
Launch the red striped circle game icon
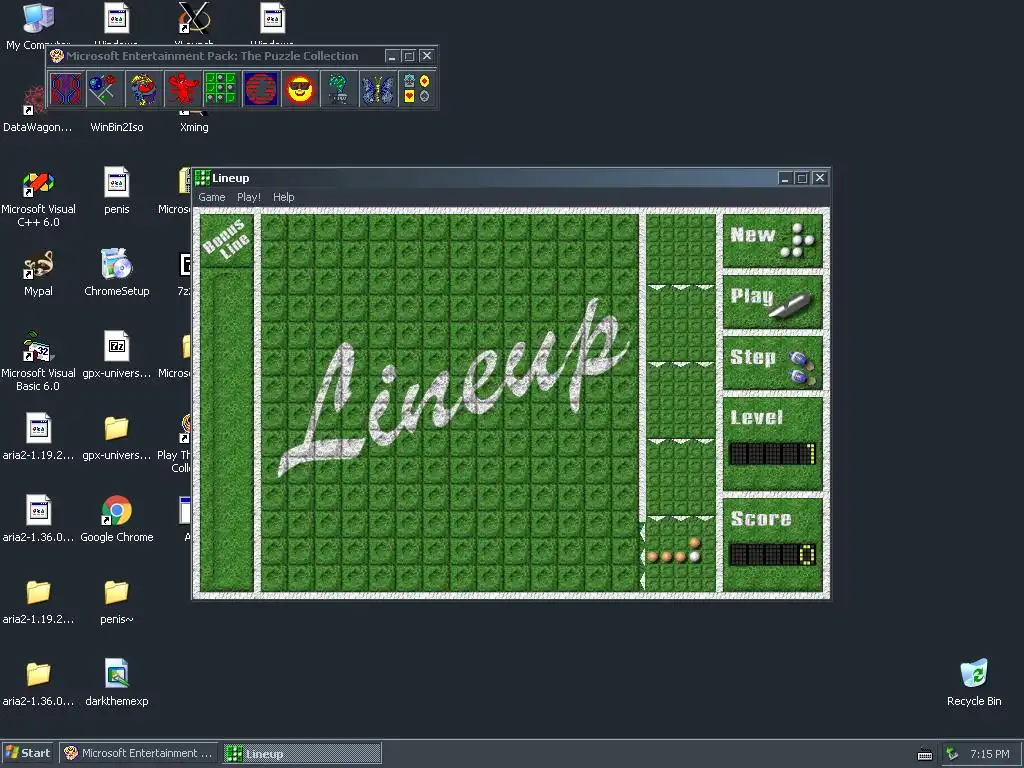point(261,89)
